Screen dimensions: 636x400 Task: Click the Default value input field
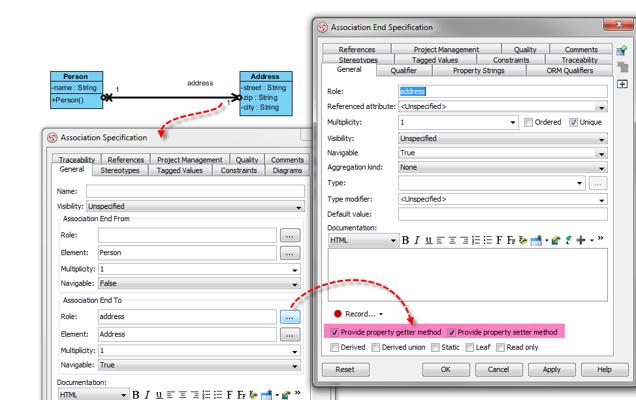(x=502, y=214)
